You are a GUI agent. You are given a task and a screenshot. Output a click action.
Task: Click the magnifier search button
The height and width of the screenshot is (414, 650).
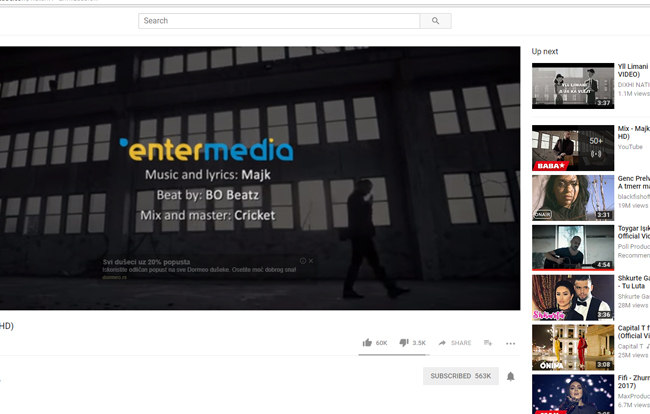click(435, 21)
